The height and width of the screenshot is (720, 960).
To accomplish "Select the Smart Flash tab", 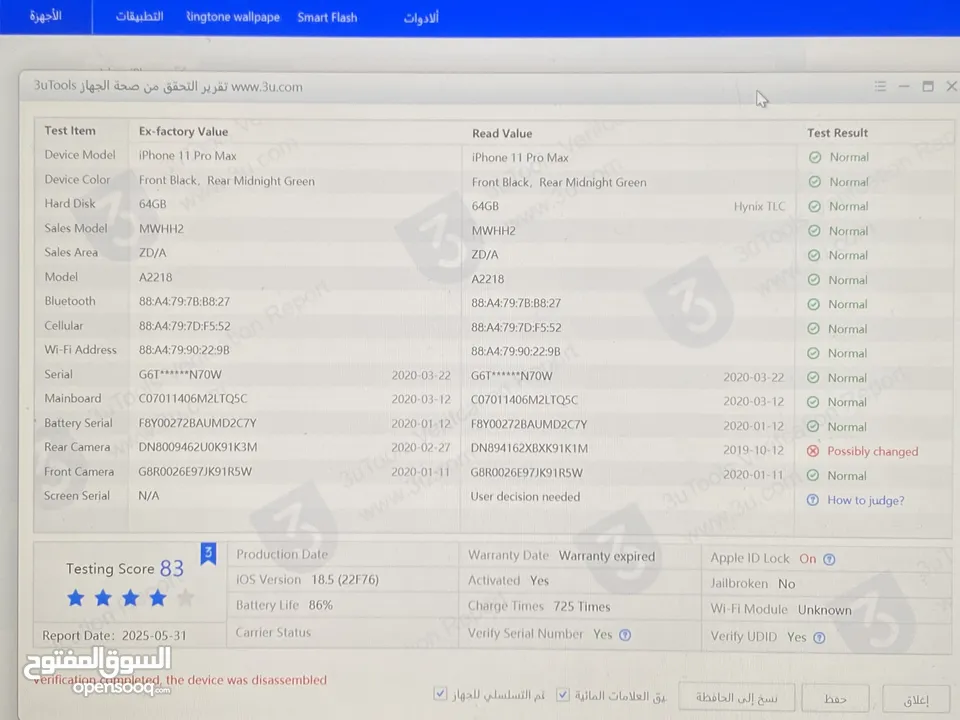I will click(x=327, y=17).
